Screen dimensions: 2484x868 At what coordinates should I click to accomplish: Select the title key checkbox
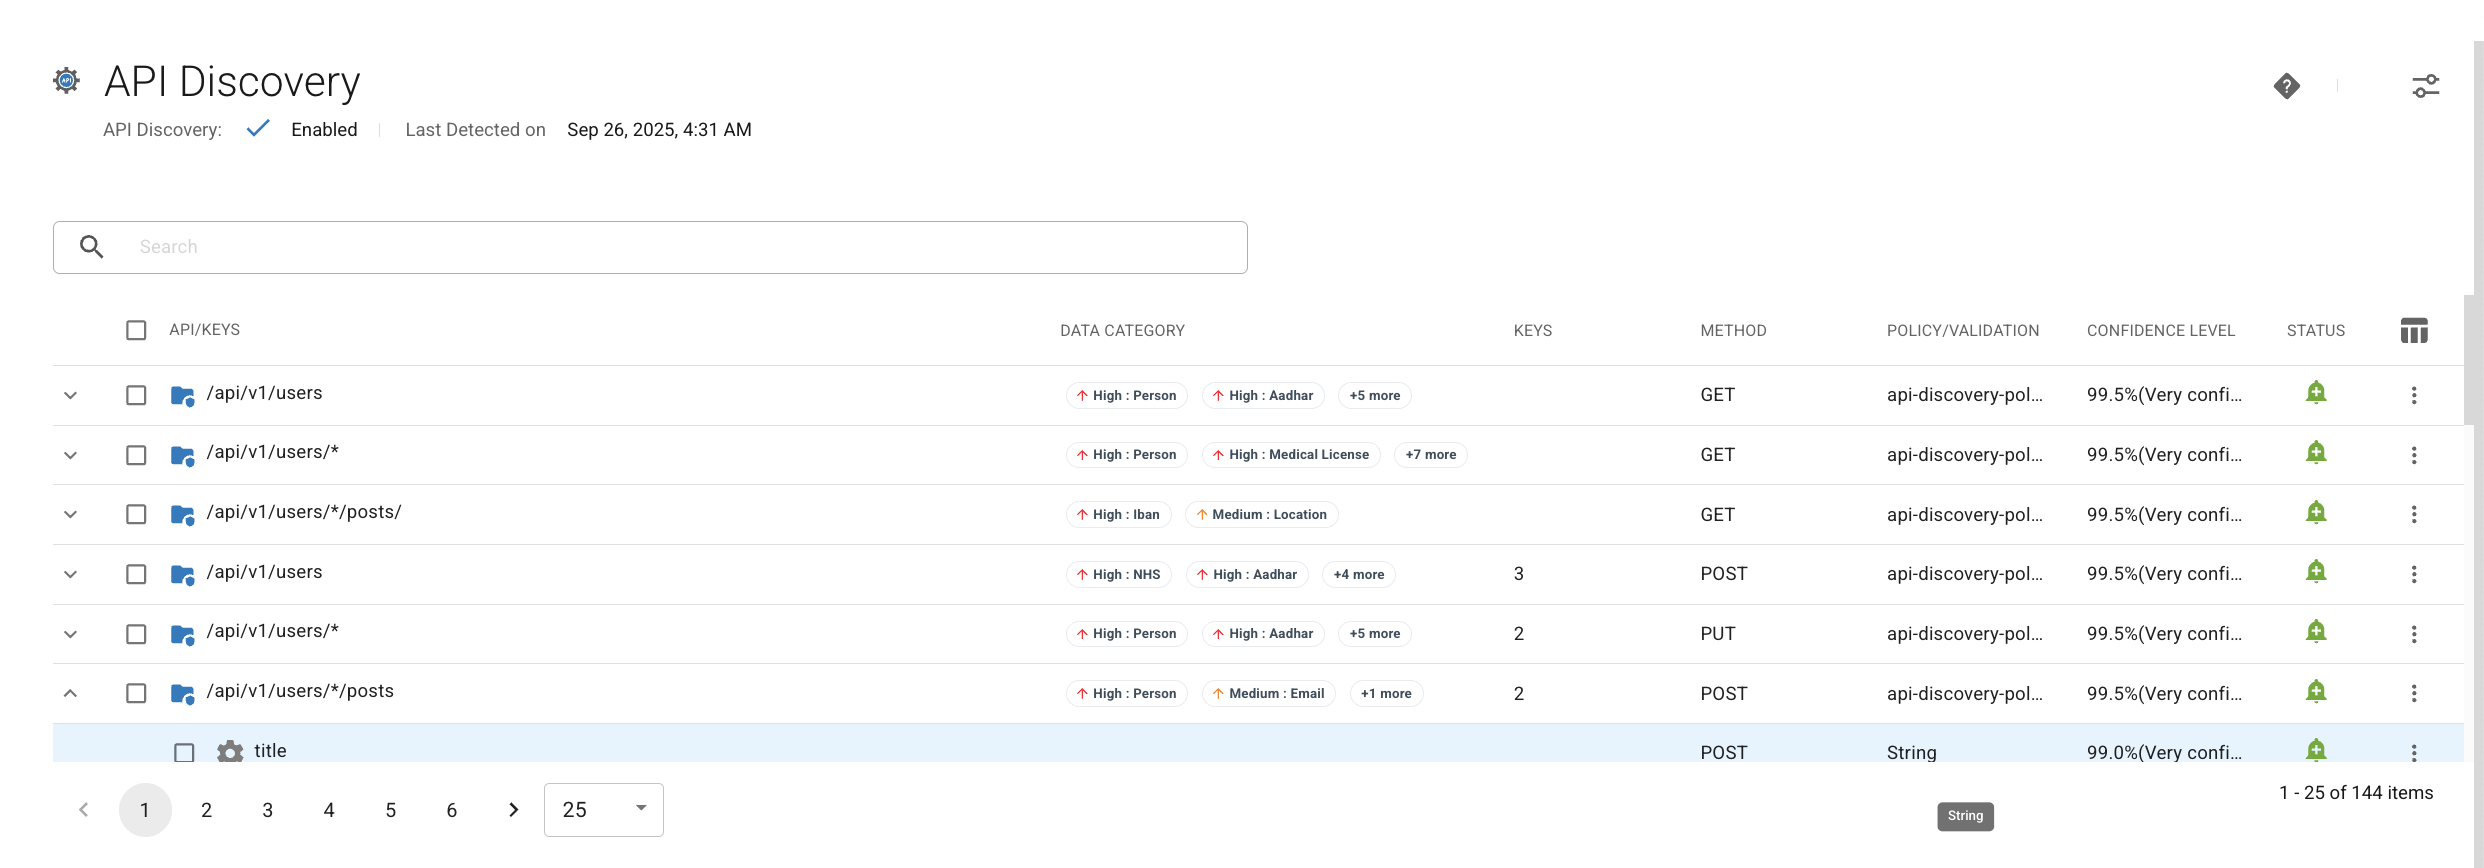[184, 752]
